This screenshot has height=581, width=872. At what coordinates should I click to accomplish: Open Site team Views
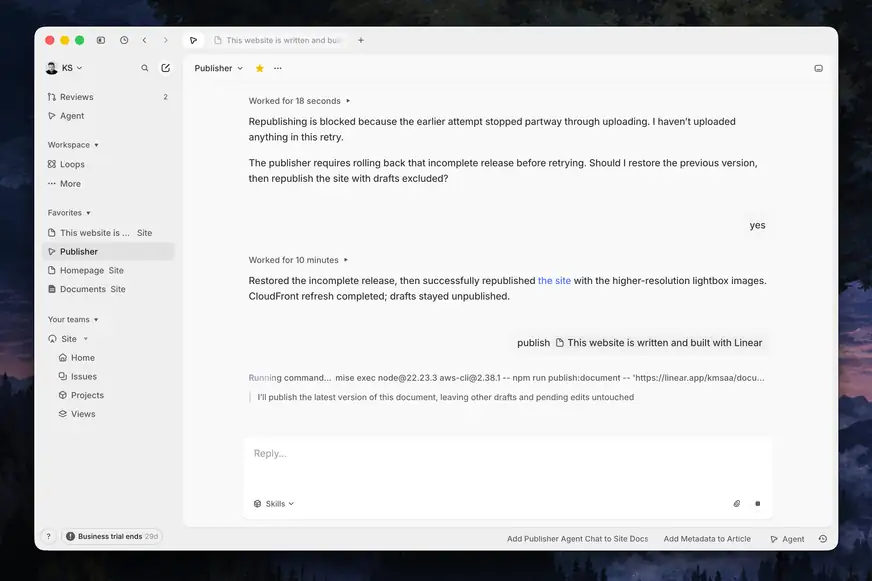pos(108,414)
